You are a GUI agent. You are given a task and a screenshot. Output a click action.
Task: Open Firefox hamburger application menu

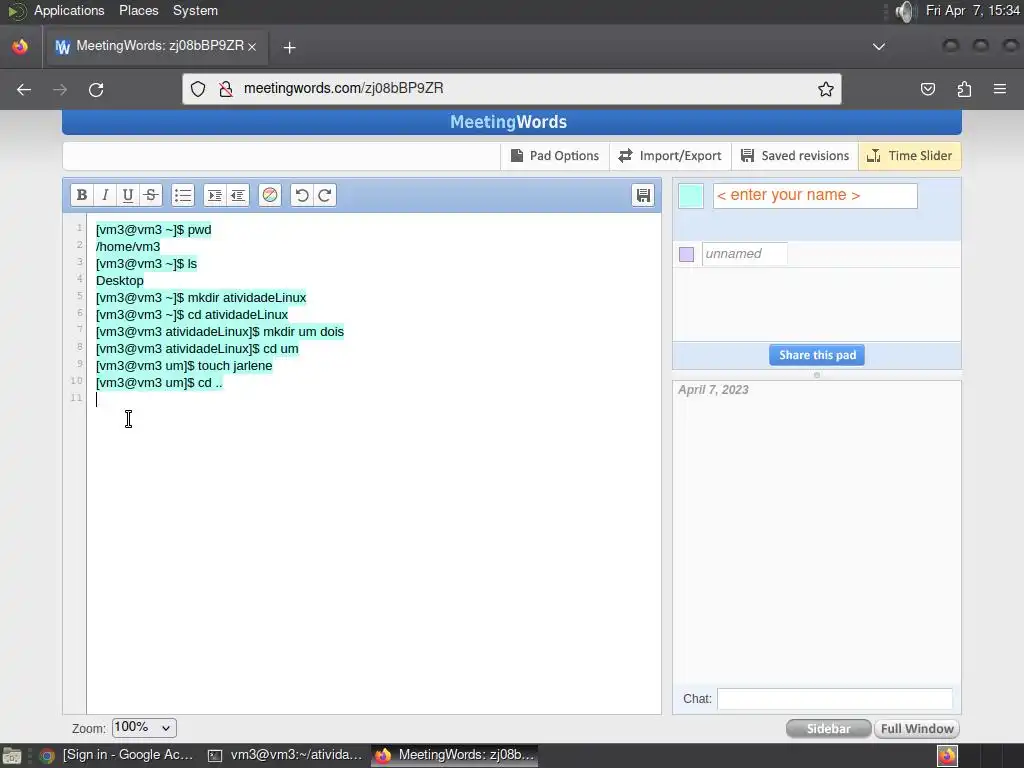[x=1000, y=89]
